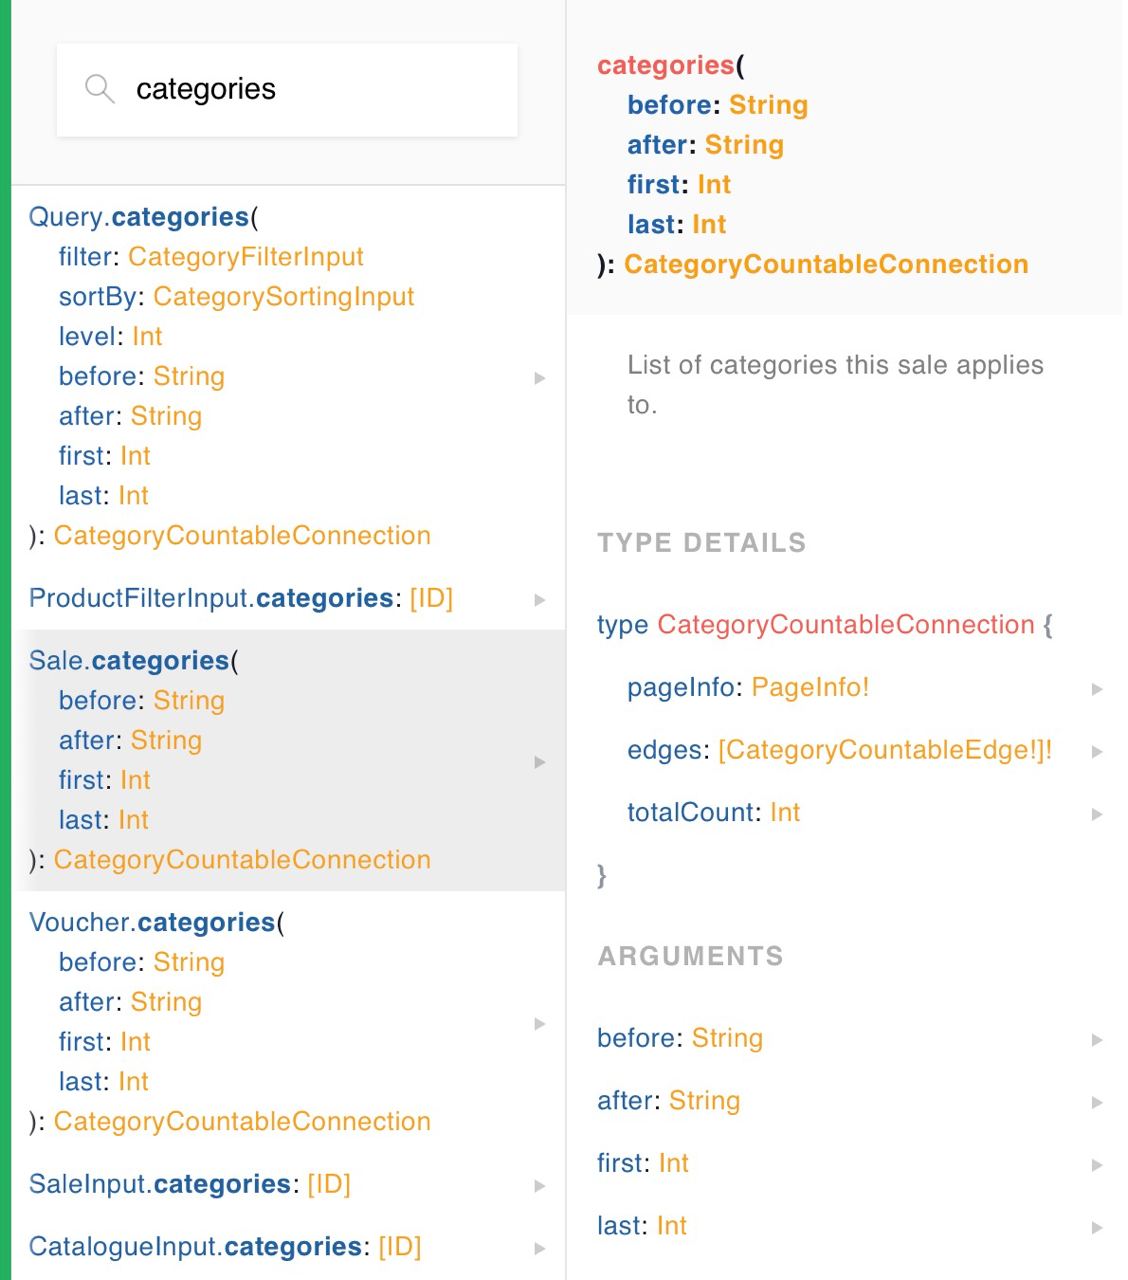Screen dimensions: 1128x1280
Task: Open the CategorySortingInput type link
Action: coord(284,297)
